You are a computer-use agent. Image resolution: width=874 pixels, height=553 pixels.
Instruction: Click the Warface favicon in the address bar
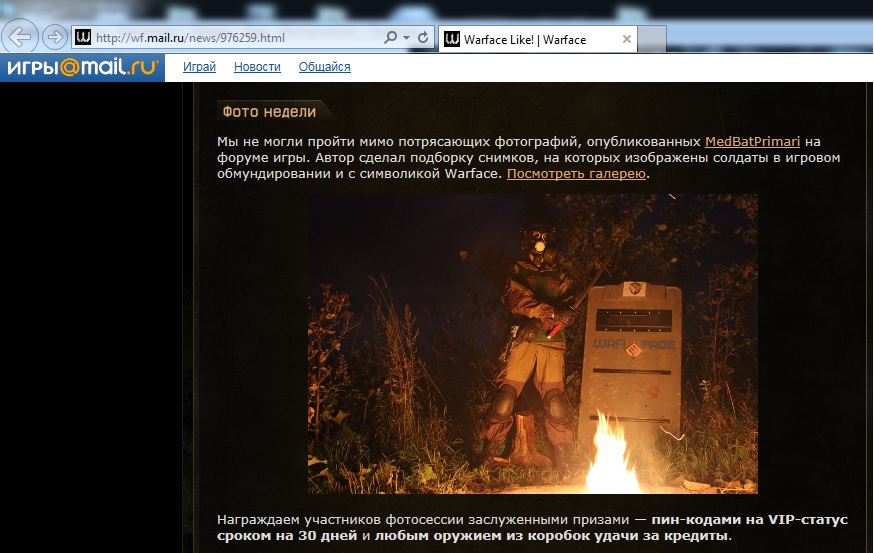pyautogui.click(x=83, y=37)
